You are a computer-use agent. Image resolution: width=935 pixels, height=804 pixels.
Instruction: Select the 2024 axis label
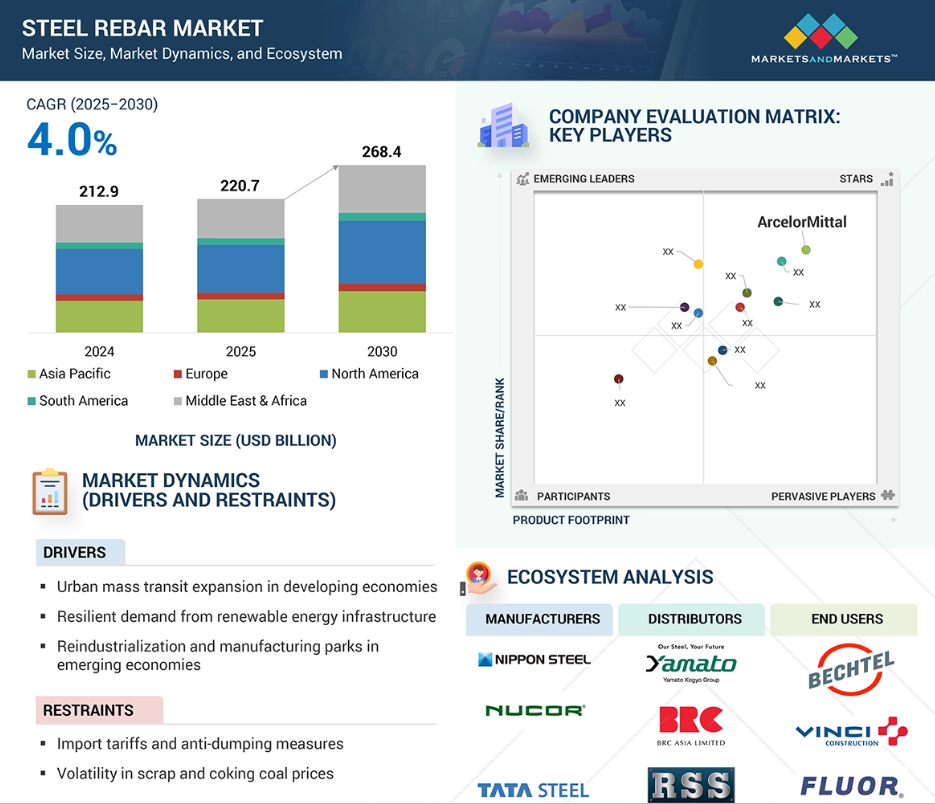[x=99, y=352]
